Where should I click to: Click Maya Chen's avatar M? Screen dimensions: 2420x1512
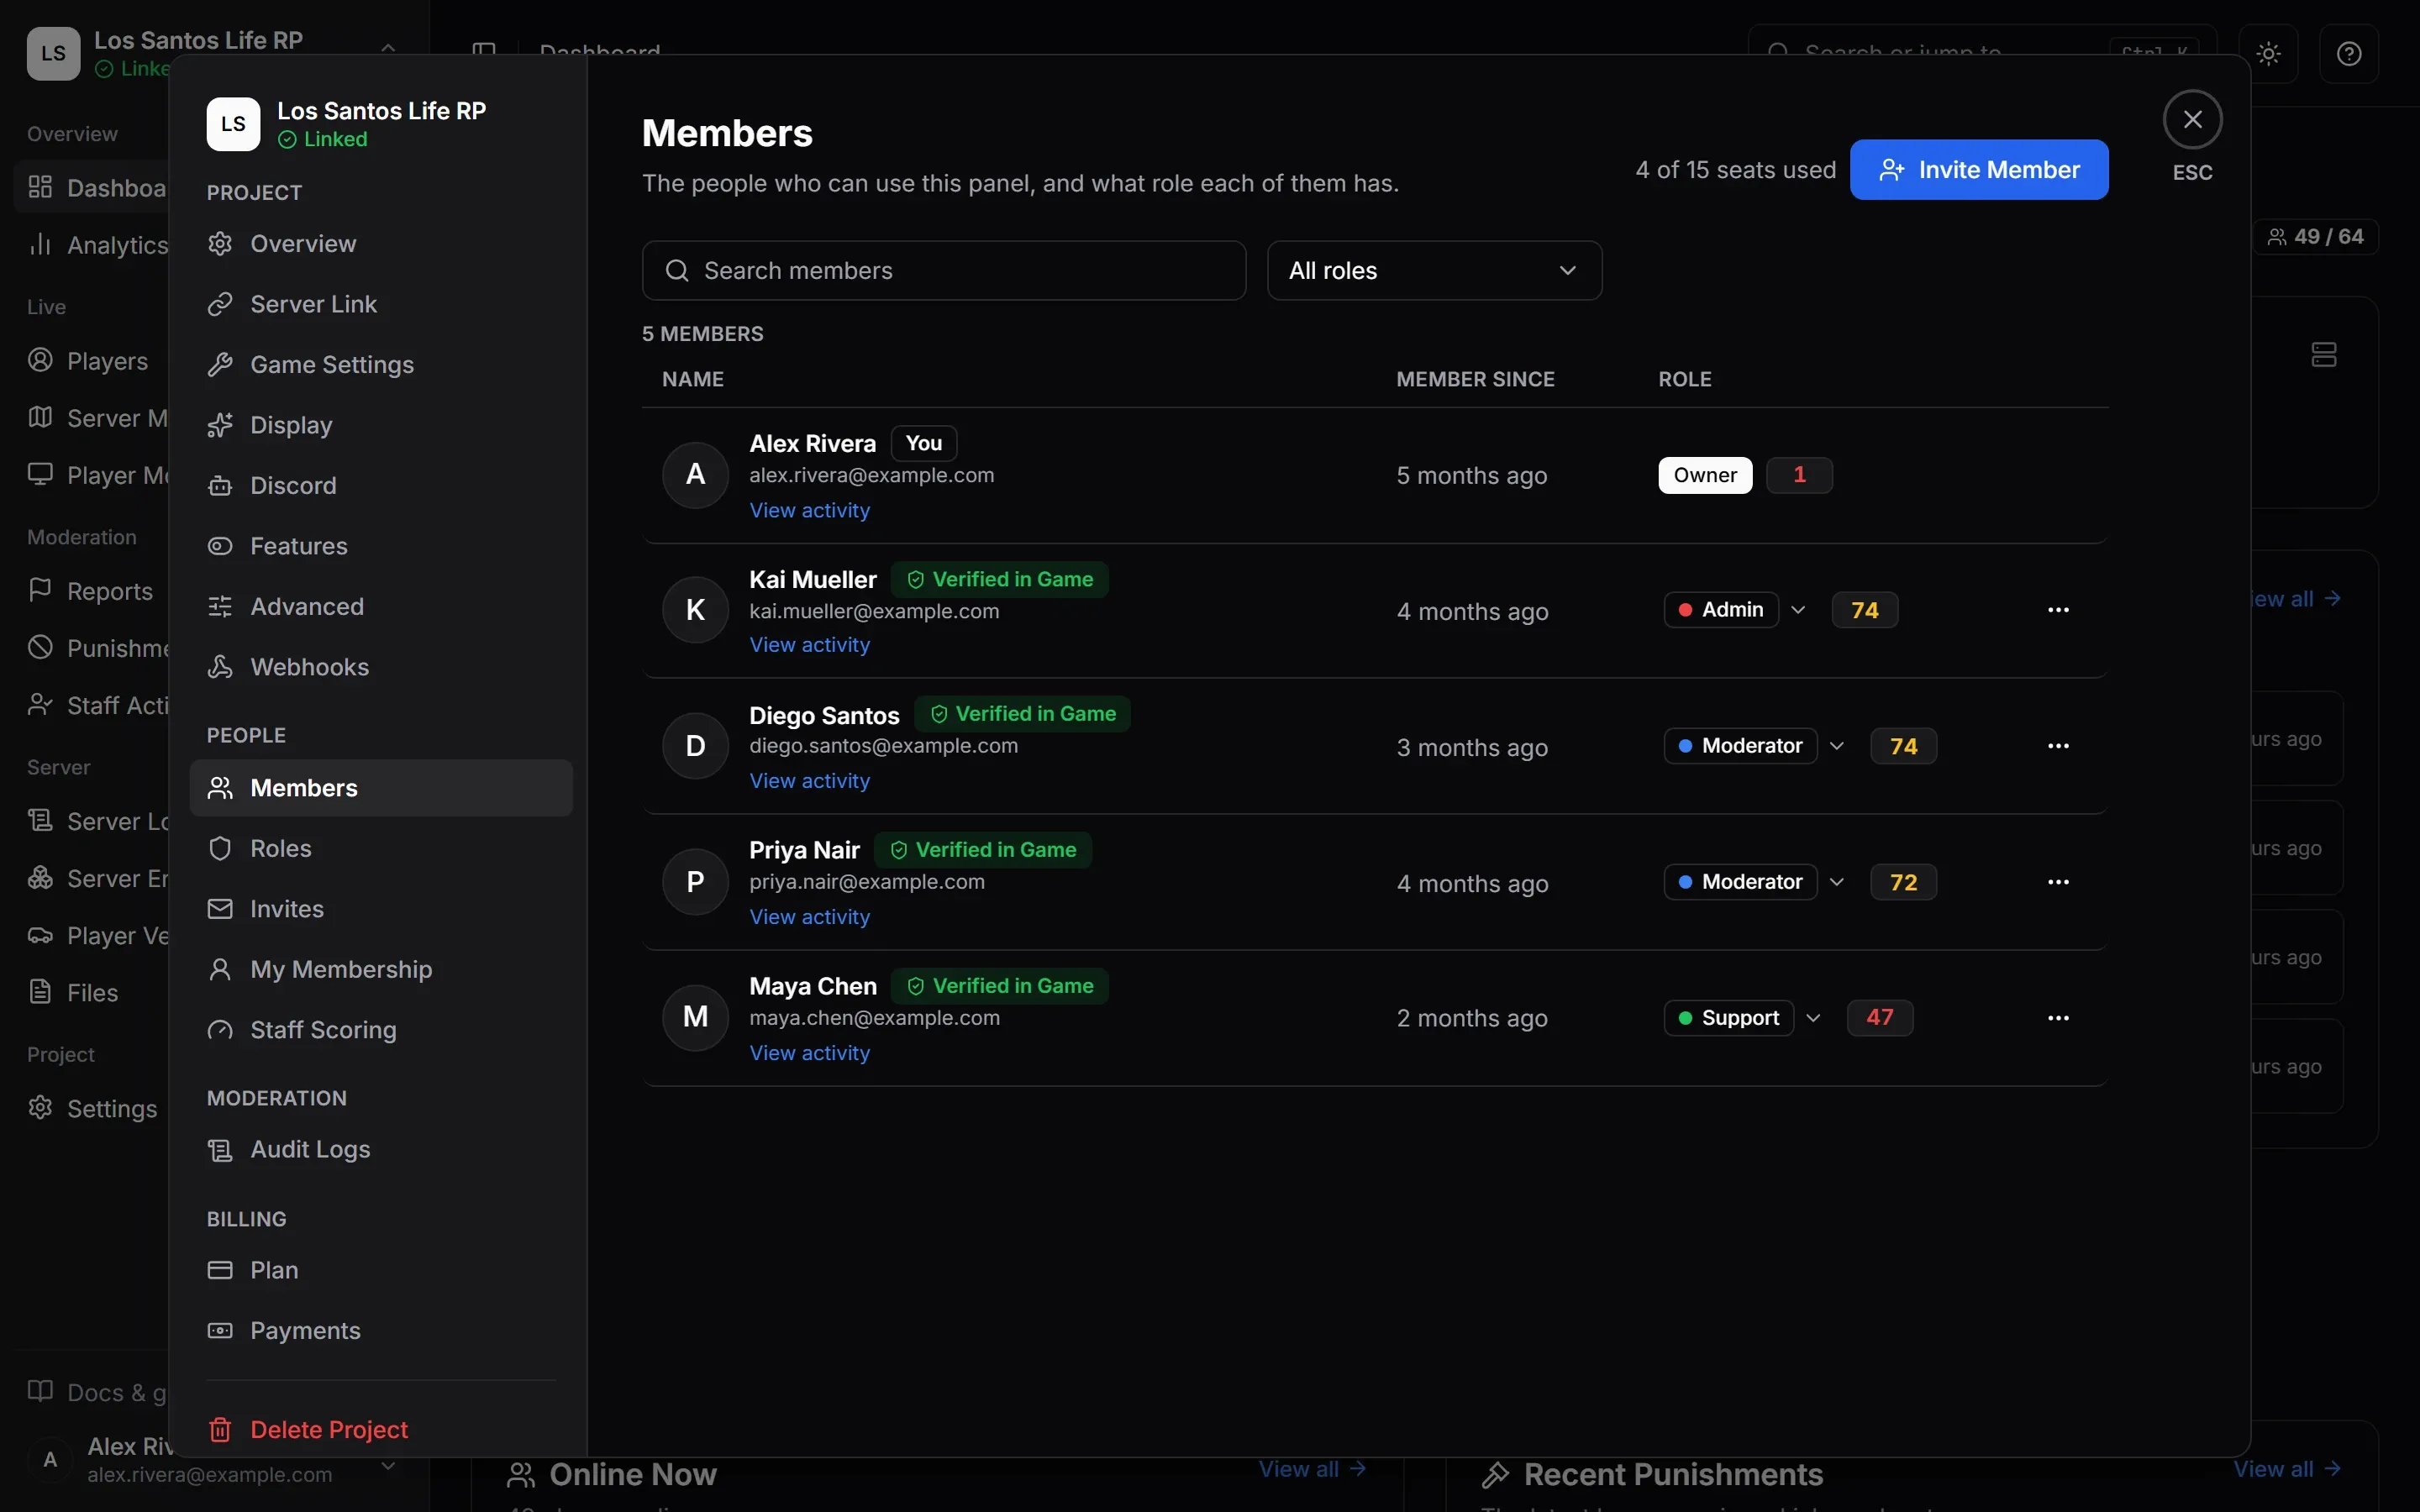point(696,1018)
